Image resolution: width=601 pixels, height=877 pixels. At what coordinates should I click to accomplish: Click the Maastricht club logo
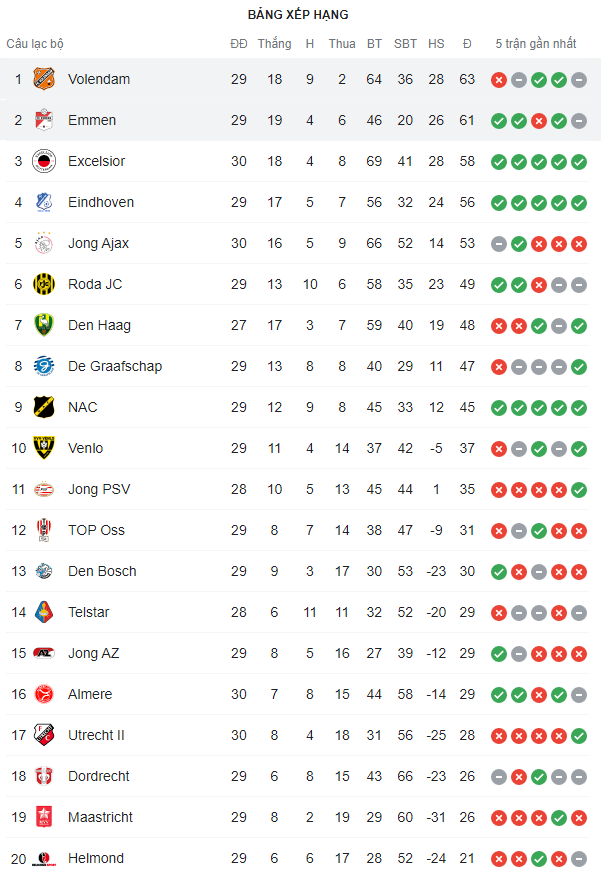click(43, 817)
